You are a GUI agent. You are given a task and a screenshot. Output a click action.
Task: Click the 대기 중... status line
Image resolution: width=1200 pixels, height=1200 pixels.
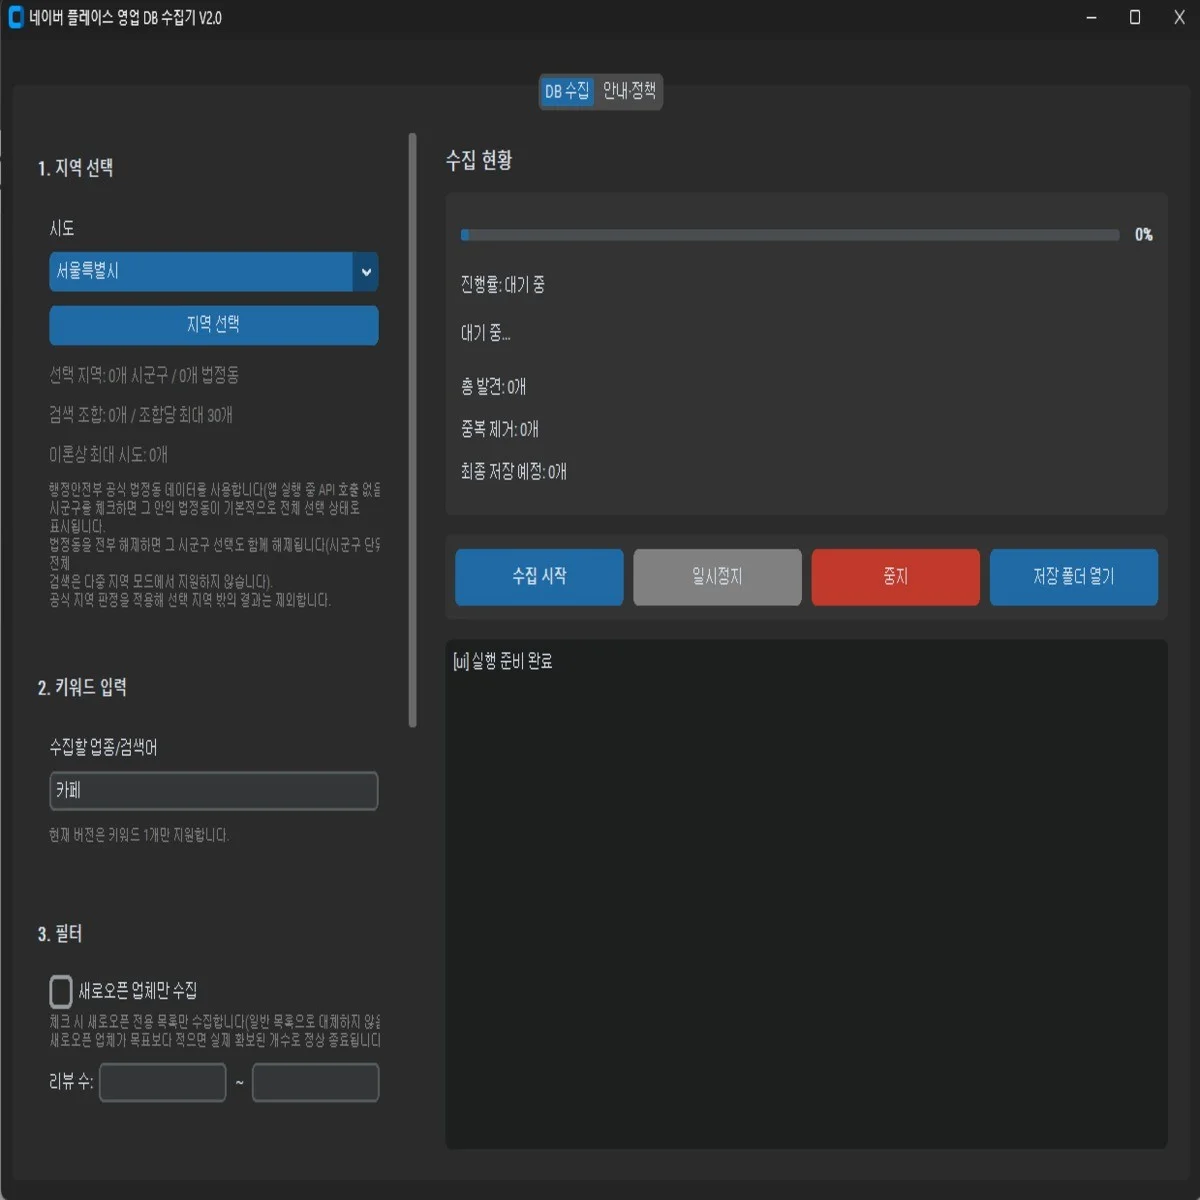[x=486, y=334]
